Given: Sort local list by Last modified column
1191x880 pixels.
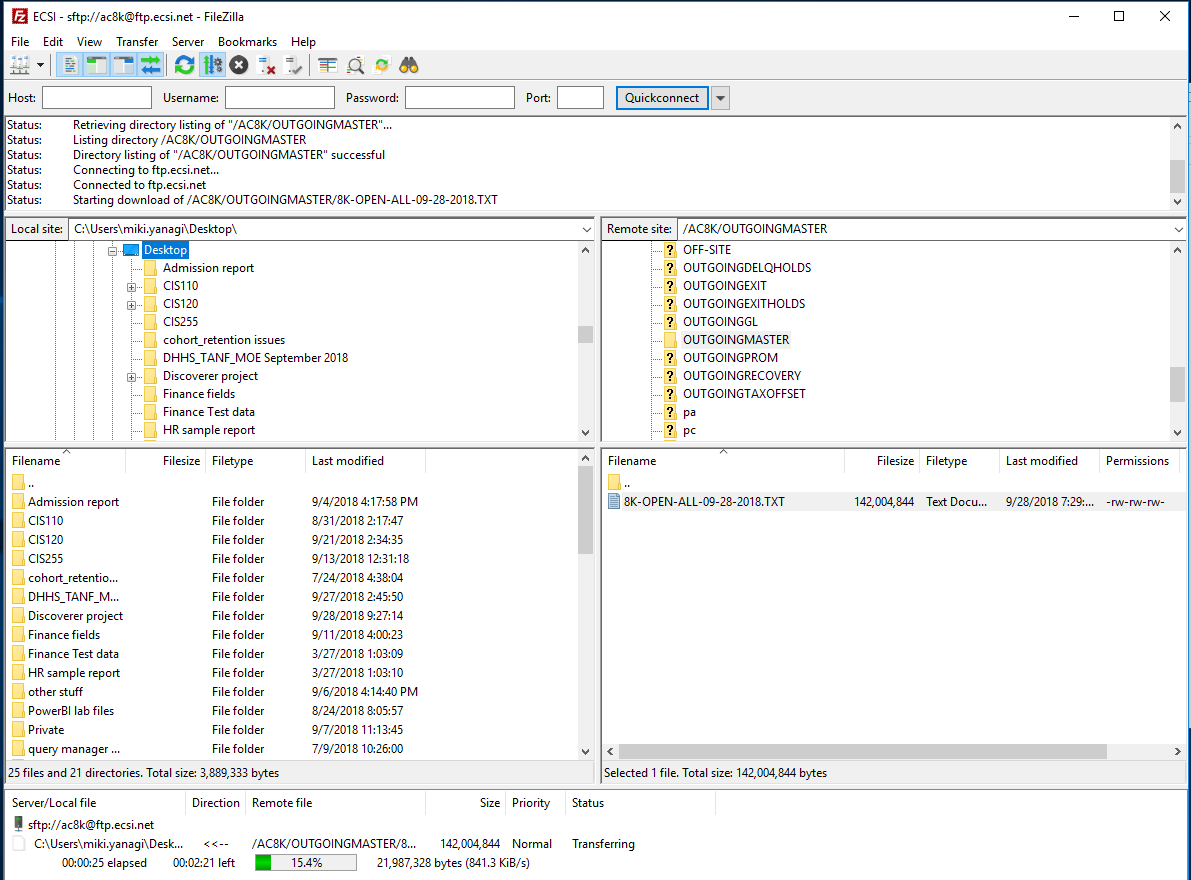Looking at the screenshot, I should pos(365,461).
